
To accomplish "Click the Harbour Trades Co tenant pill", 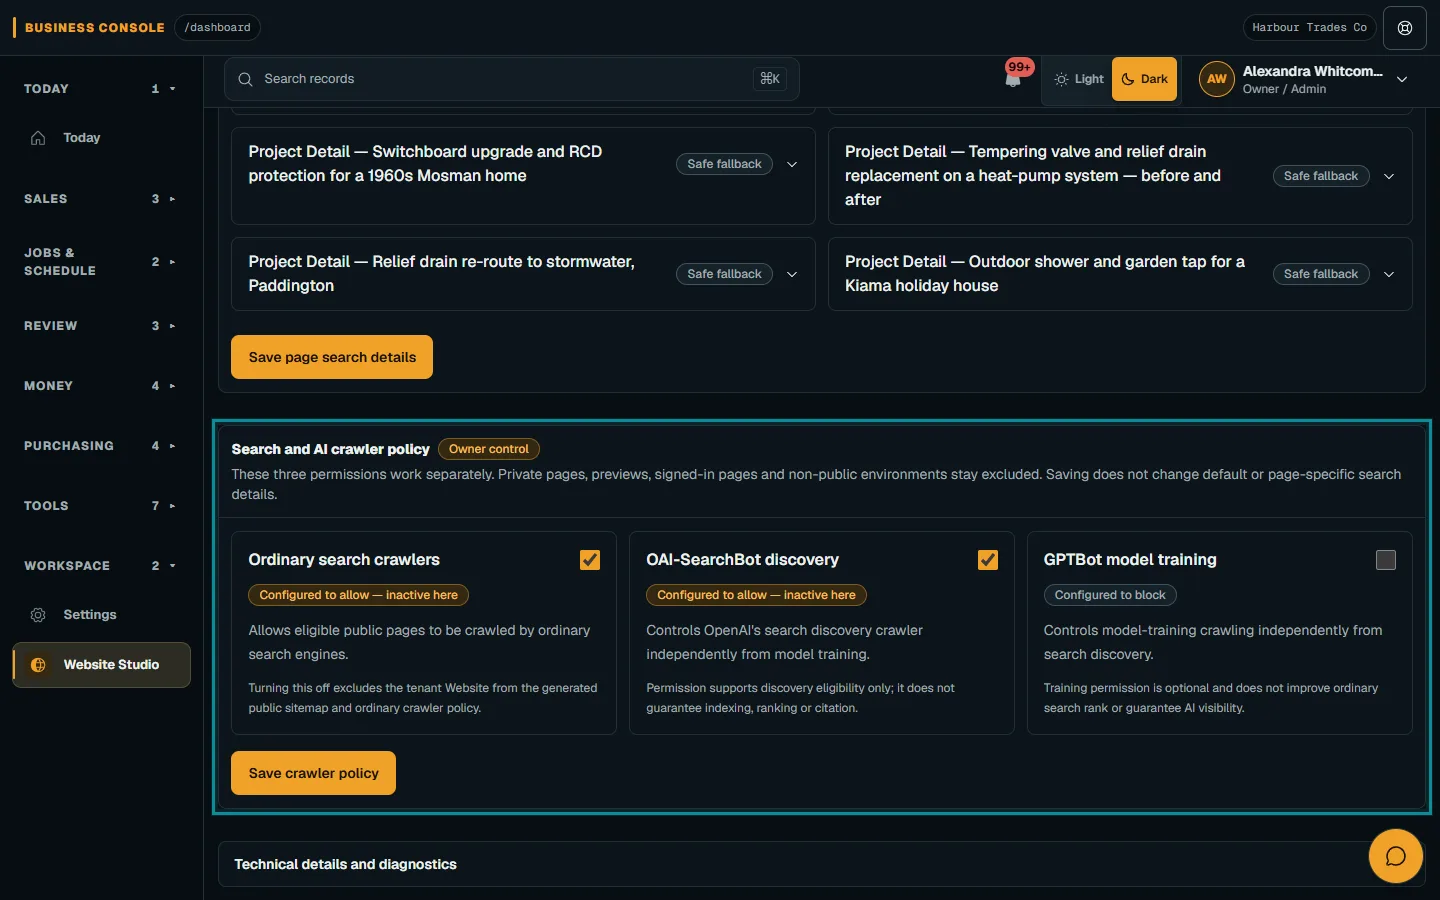I will [x=1309, y=28].
